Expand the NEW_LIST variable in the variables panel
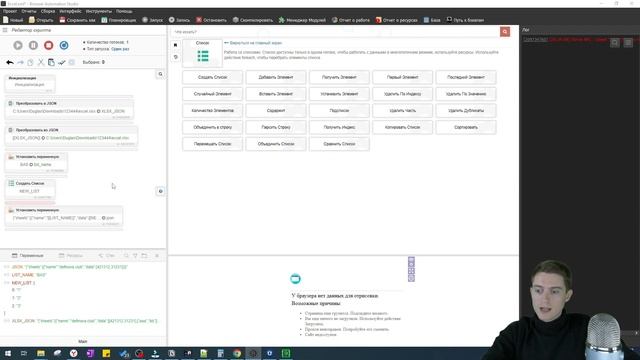This screenshot has width=640, height=360. pos(7,283)
